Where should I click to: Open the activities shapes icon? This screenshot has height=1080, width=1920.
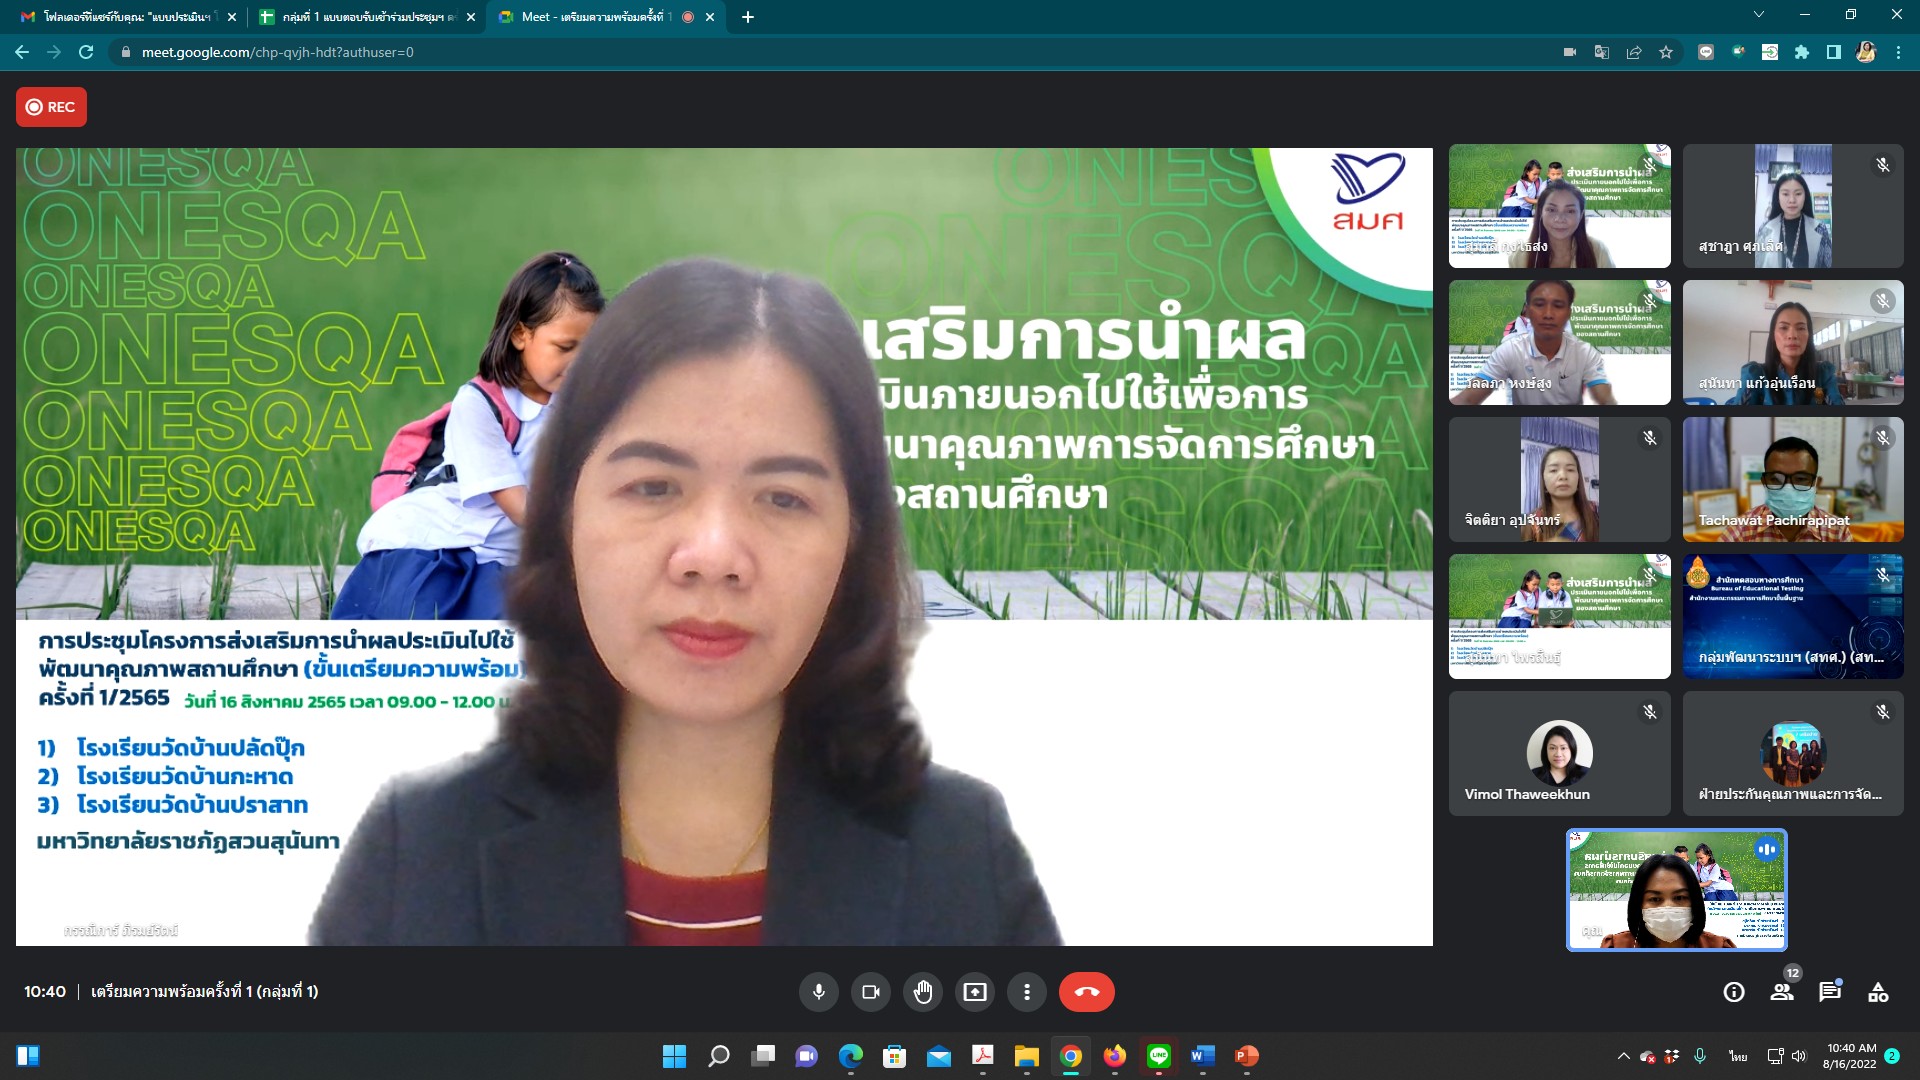click(x=1878, y=992)
